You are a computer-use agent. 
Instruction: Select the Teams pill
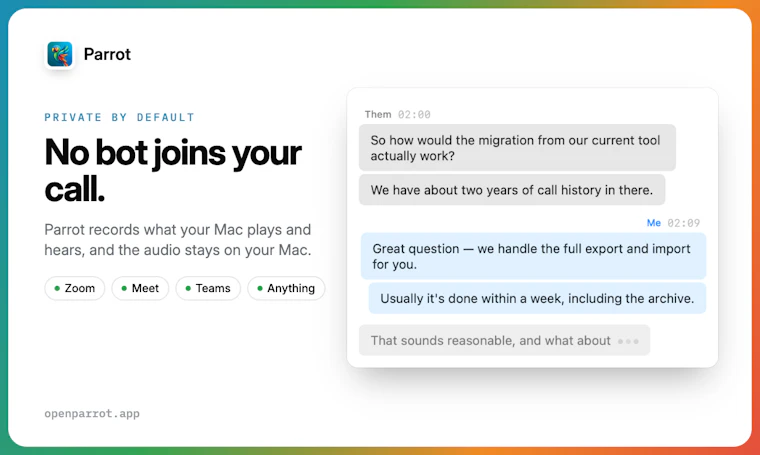pos(208,288)
